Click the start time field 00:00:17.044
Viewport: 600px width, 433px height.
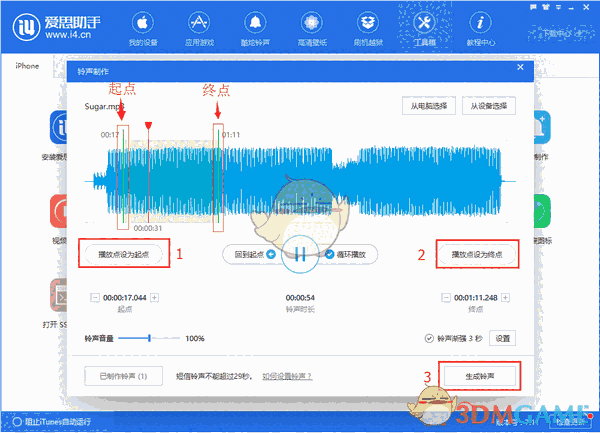pos(125,298)
